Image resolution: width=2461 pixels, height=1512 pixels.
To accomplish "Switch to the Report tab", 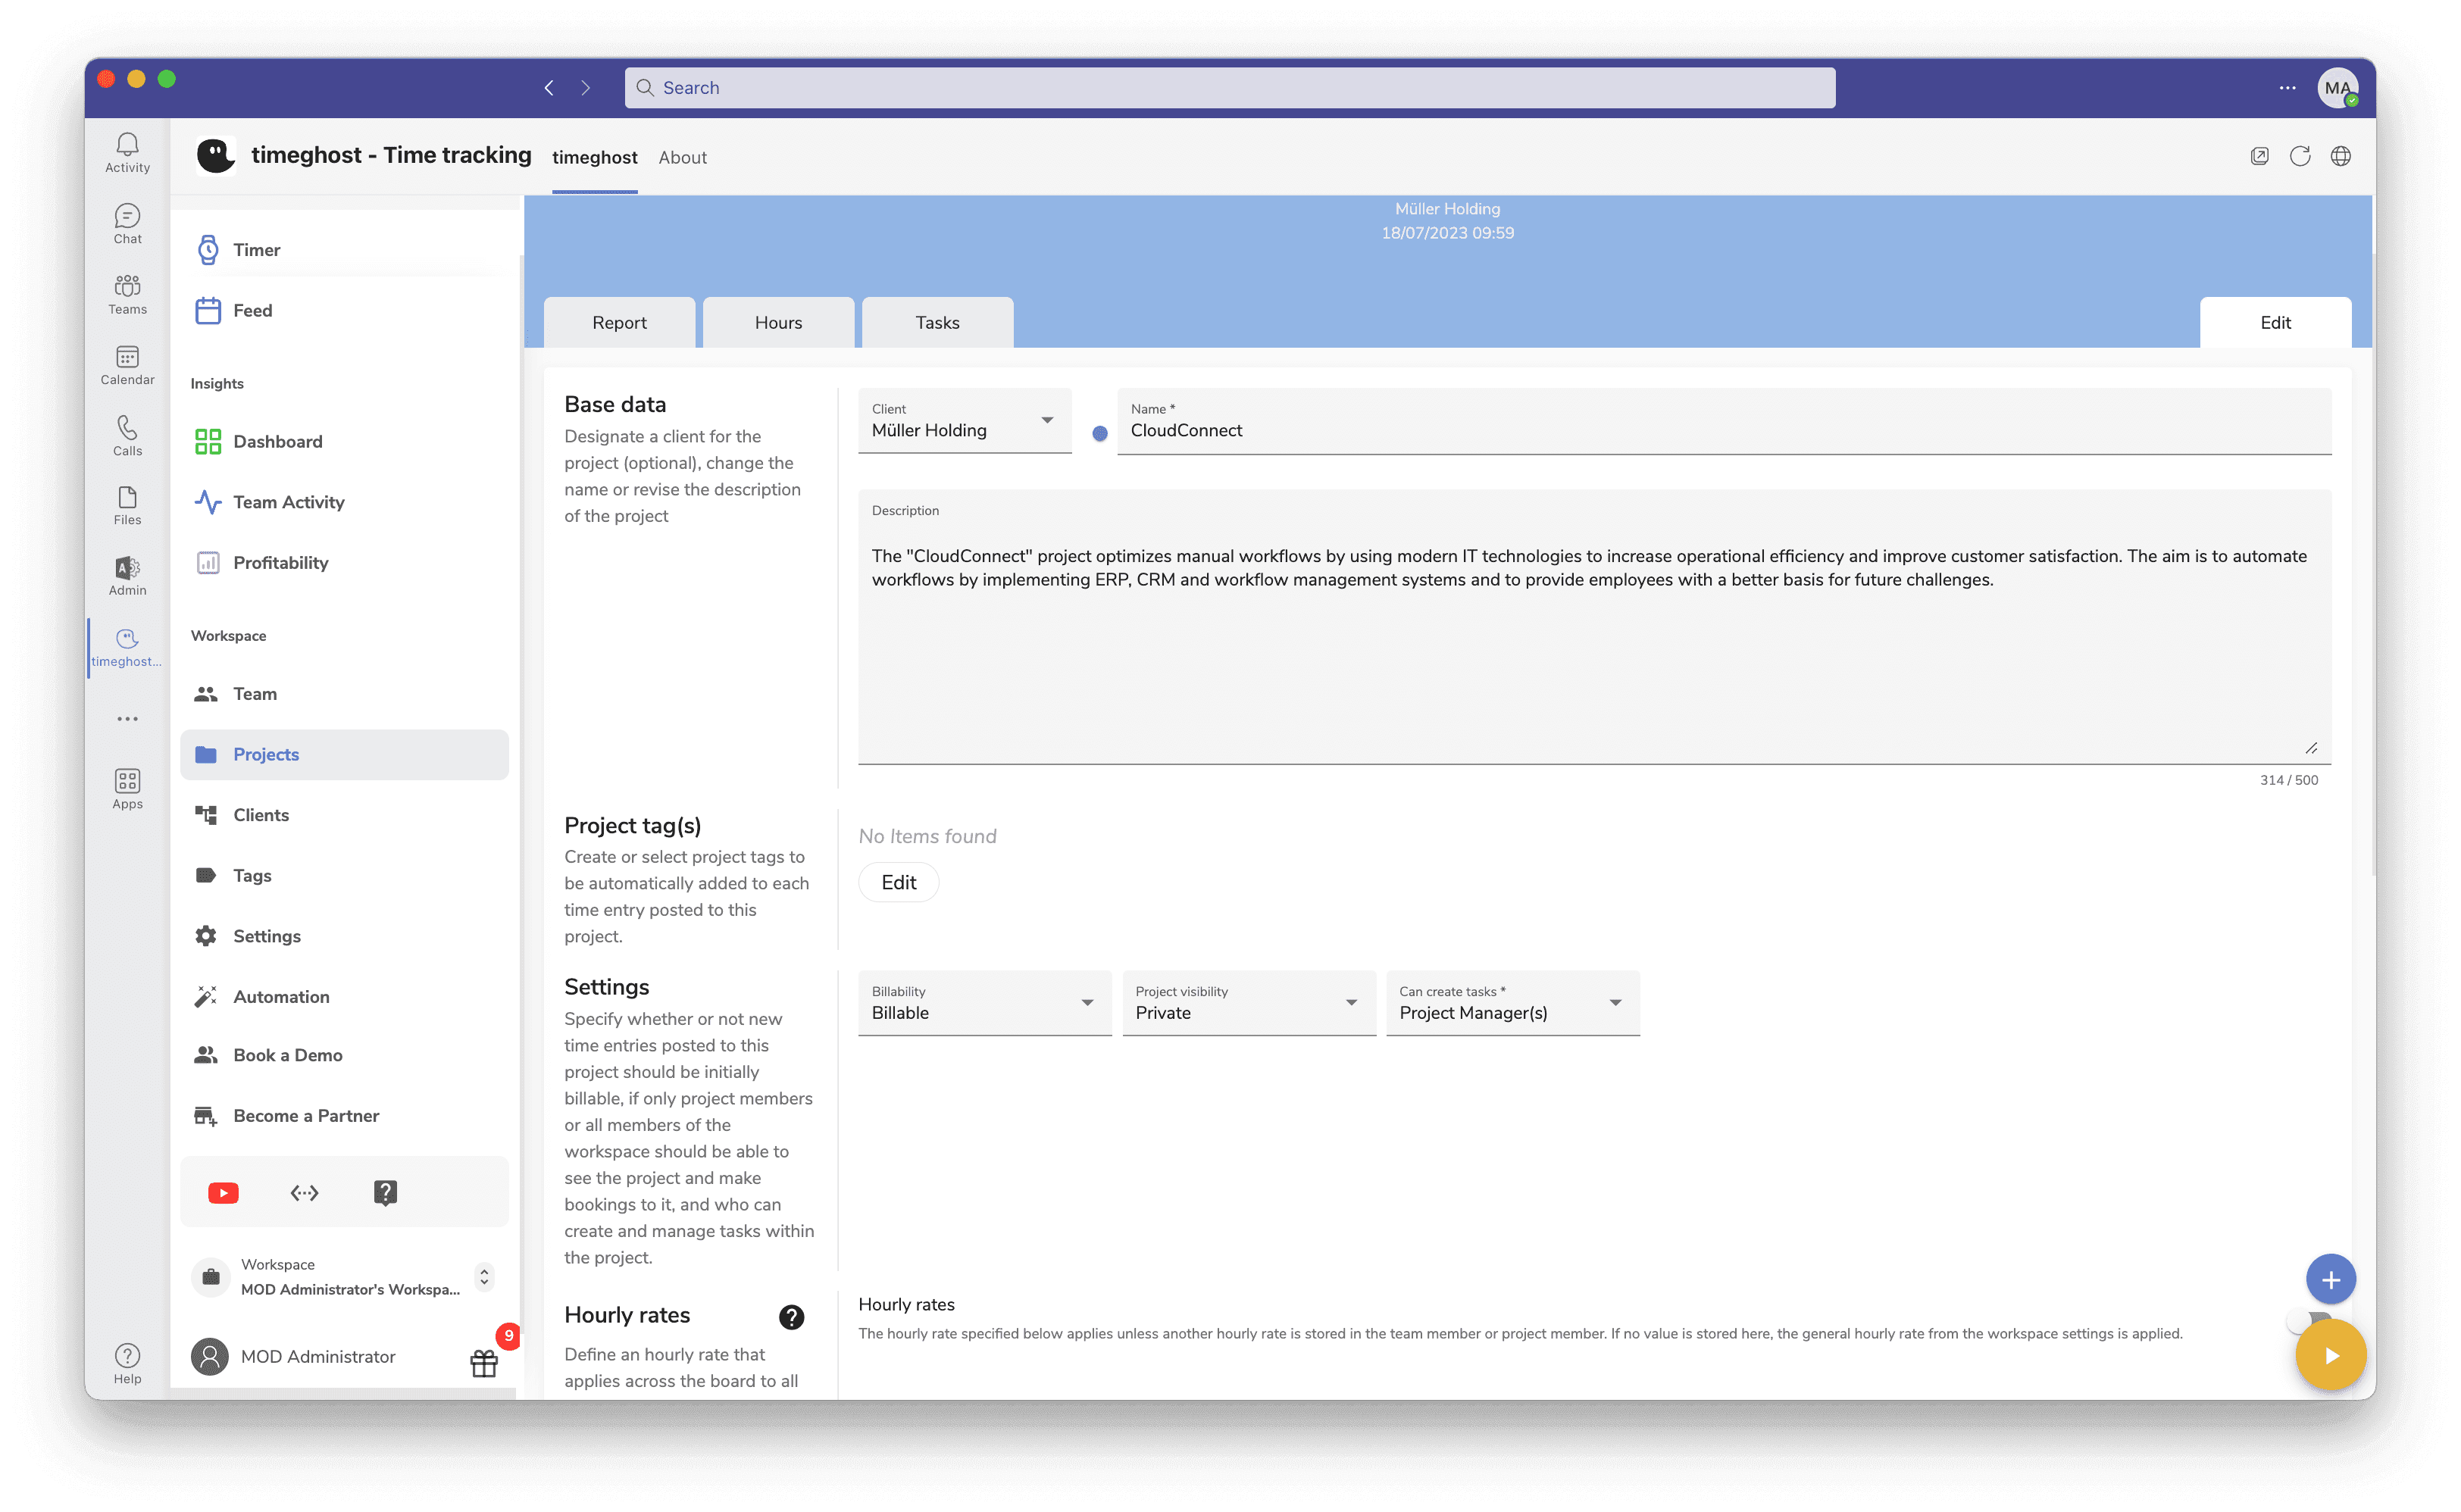I will [x=619, y=322].
